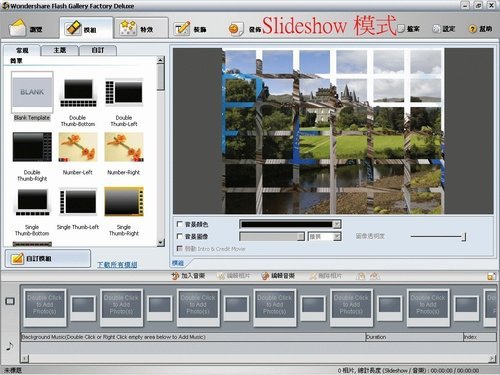500x375 pixels.
Task: Open the File menu (檔案) in top bar
Action: pos(409,29)
